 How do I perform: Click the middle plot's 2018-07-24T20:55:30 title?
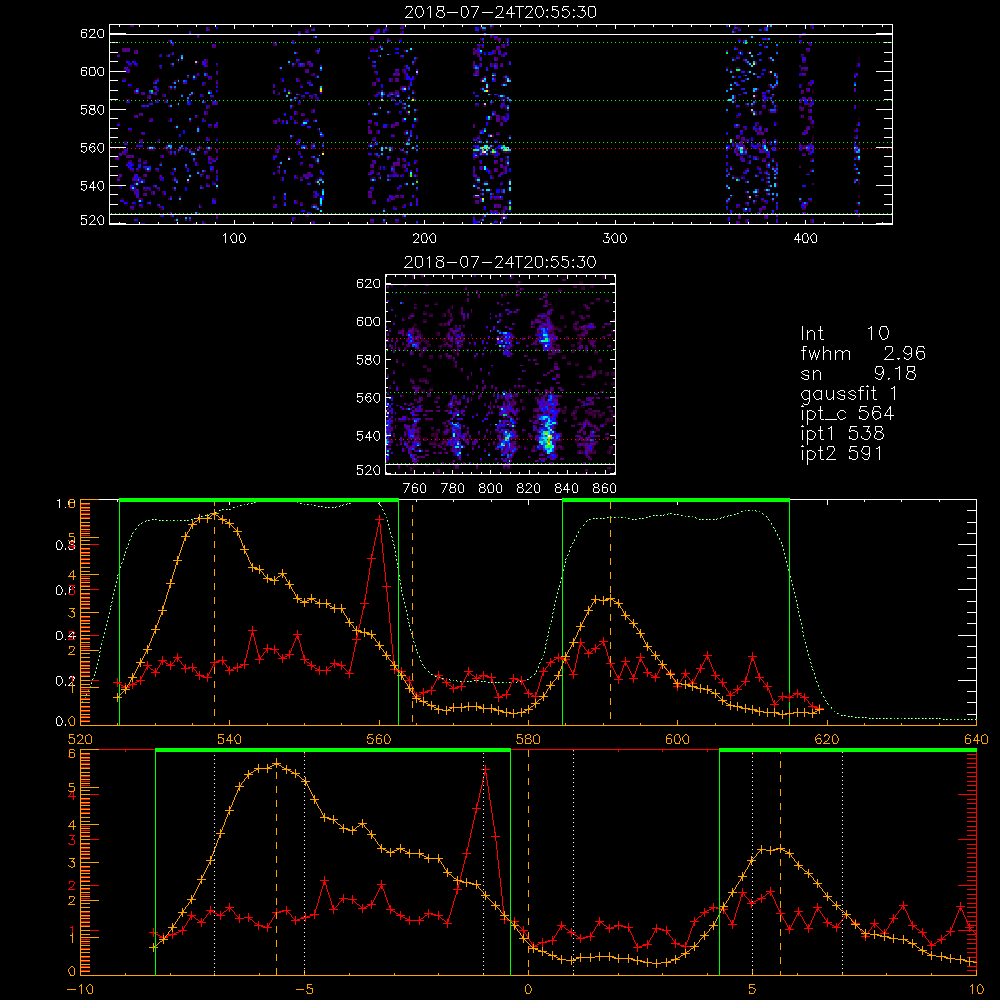500,262
